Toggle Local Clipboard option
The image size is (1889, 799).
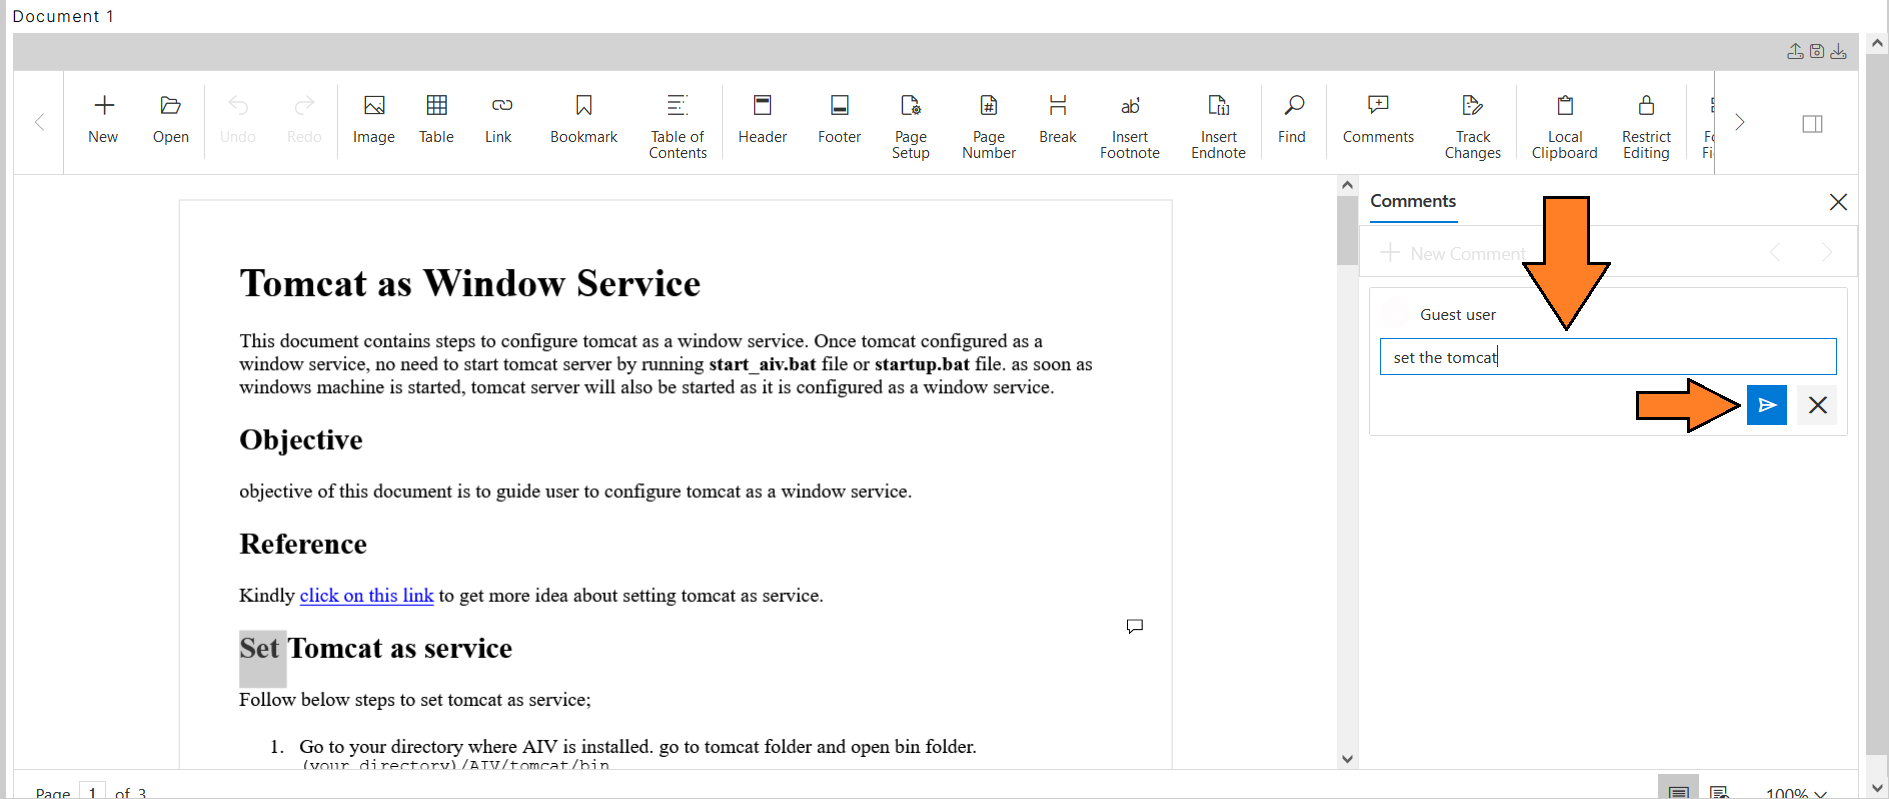click(x=1565, y=126)
